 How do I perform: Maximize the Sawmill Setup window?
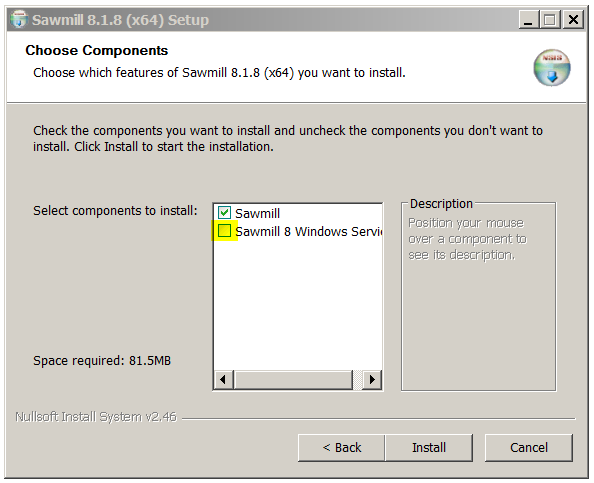point(550,19)
